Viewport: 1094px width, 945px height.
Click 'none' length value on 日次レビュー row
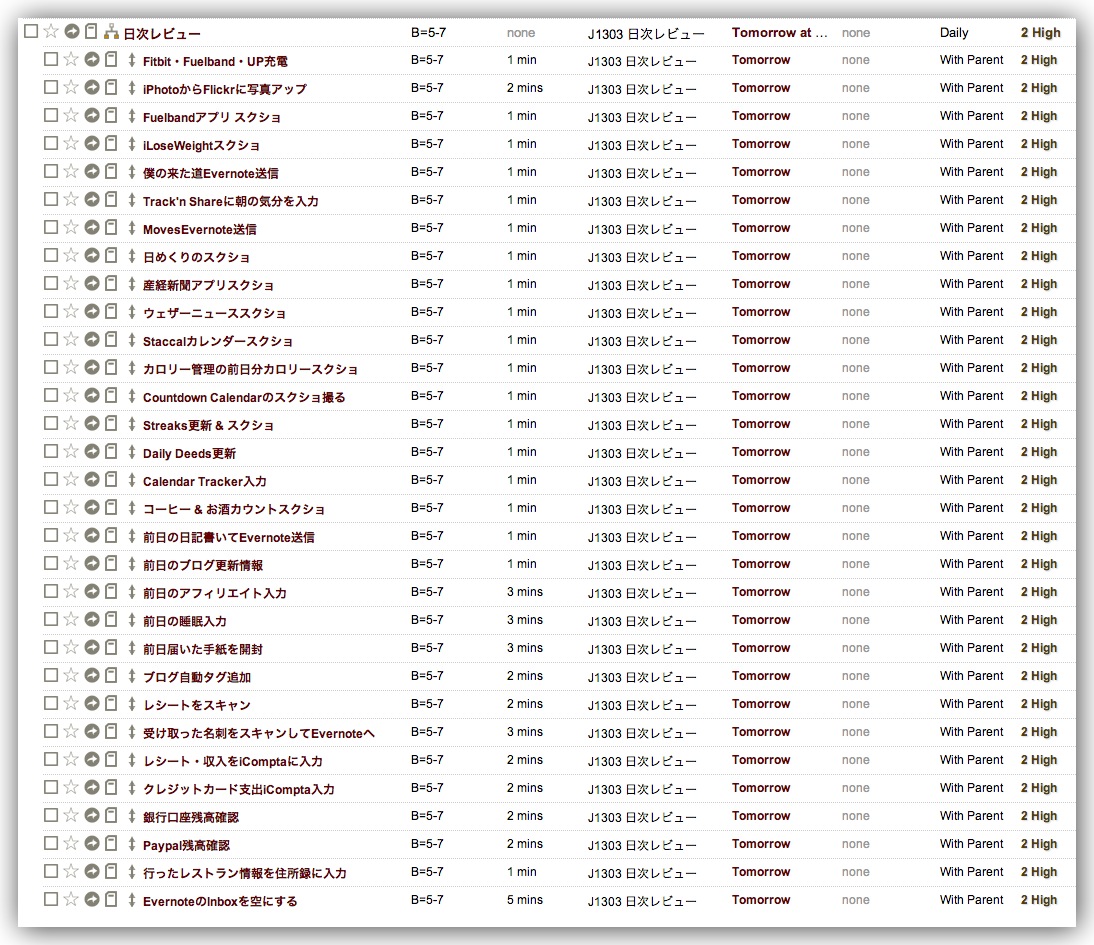pyautogui.click(x=520, y=33)
